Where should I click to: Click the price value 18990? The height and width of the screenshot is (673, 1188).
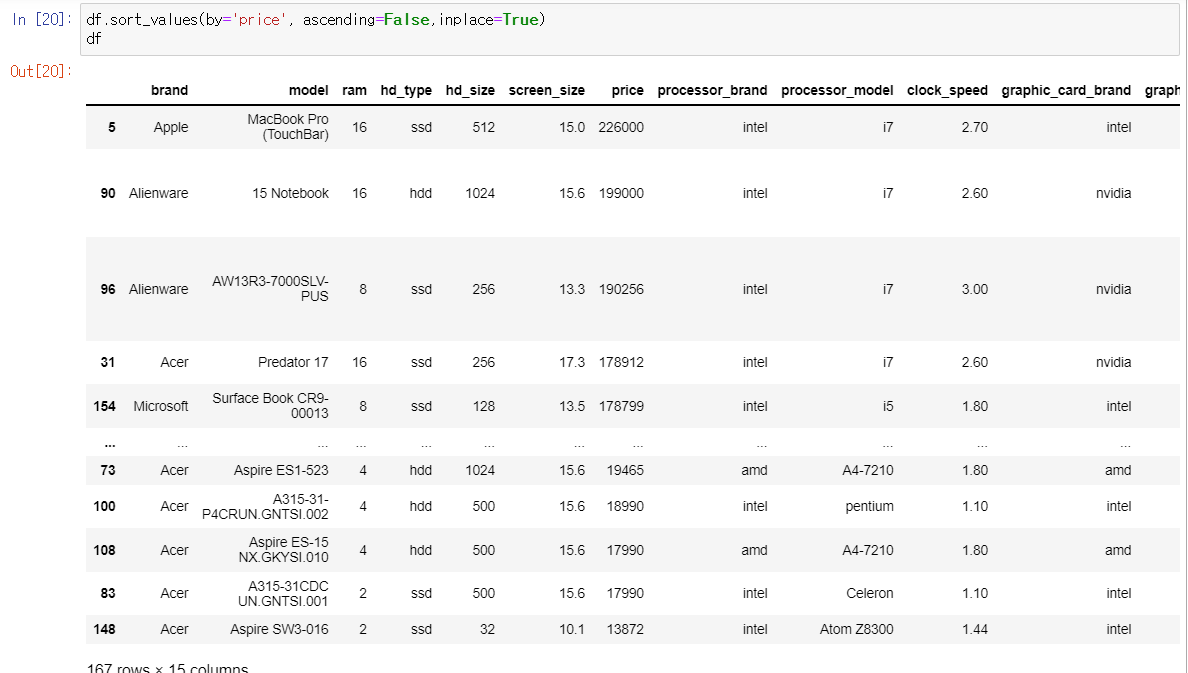[x=624, y=506]
